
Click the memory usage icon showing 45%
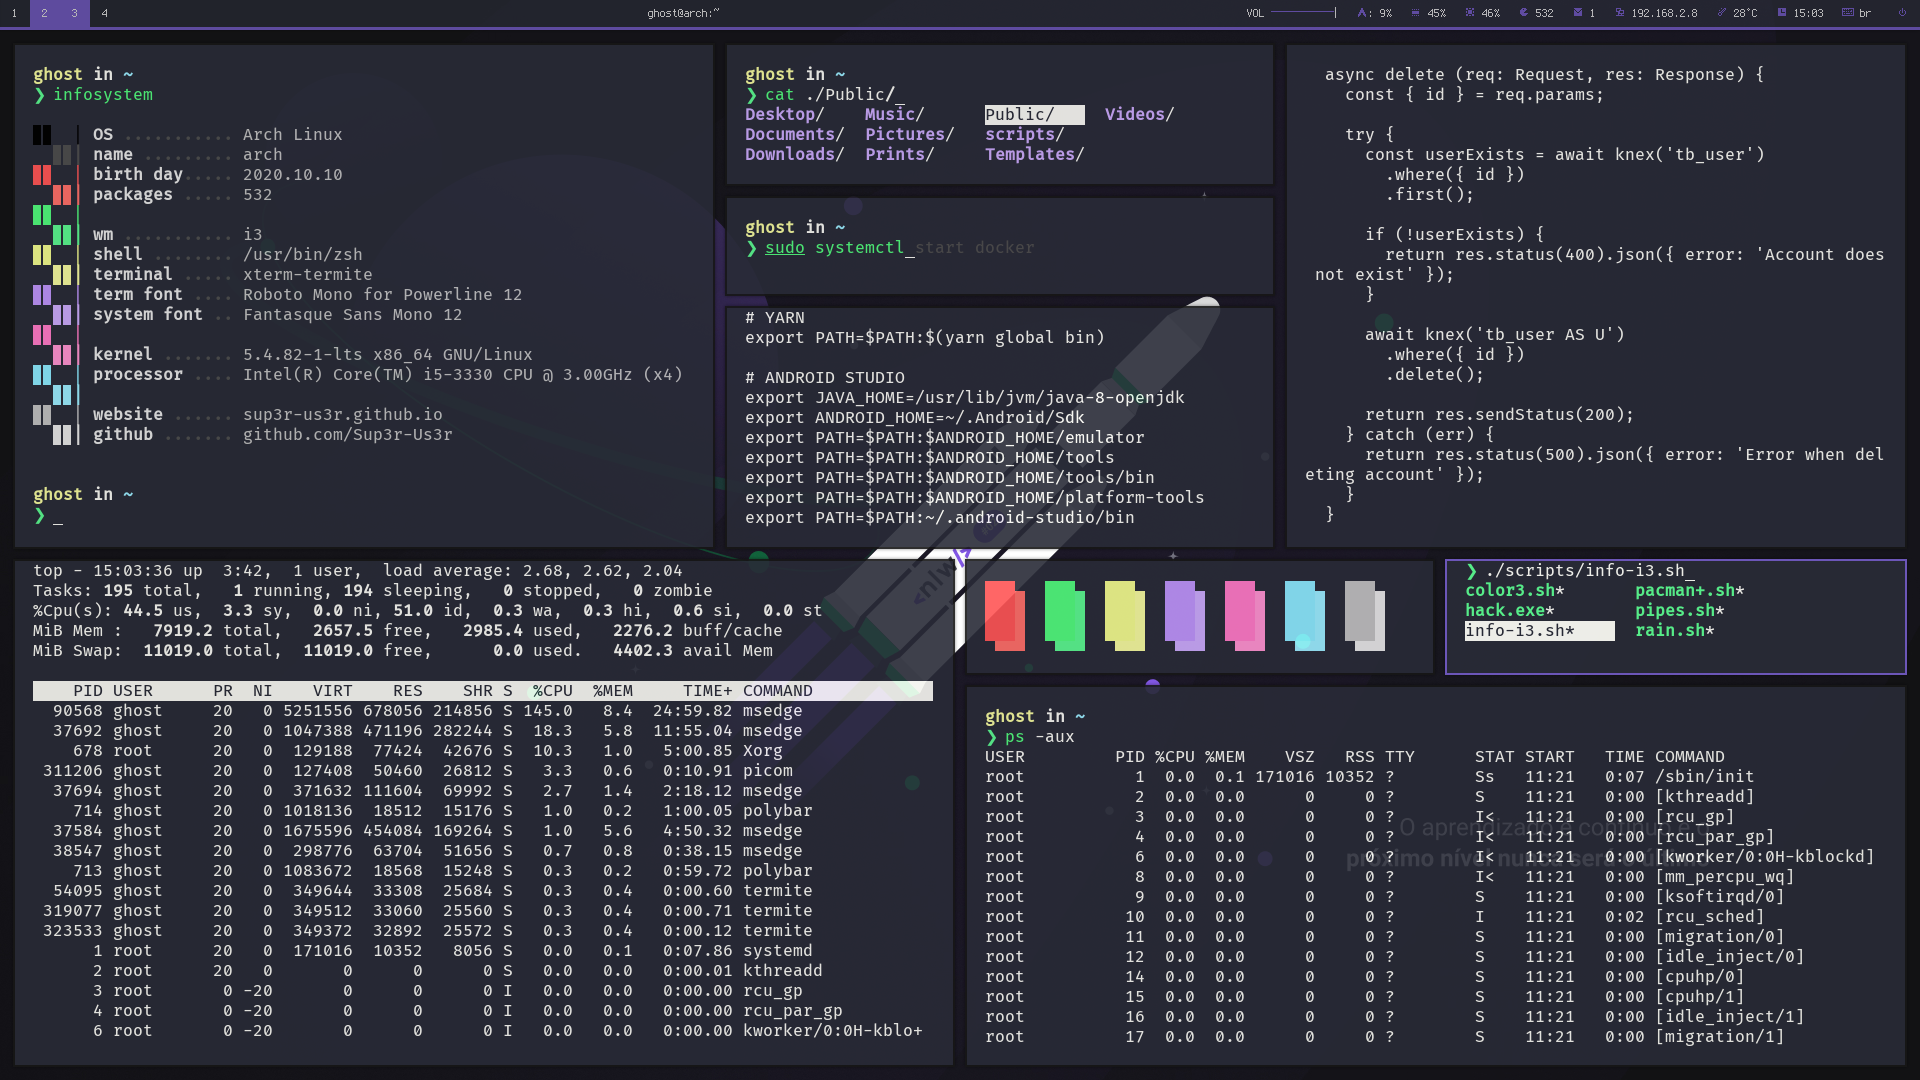click(1416, 13)
